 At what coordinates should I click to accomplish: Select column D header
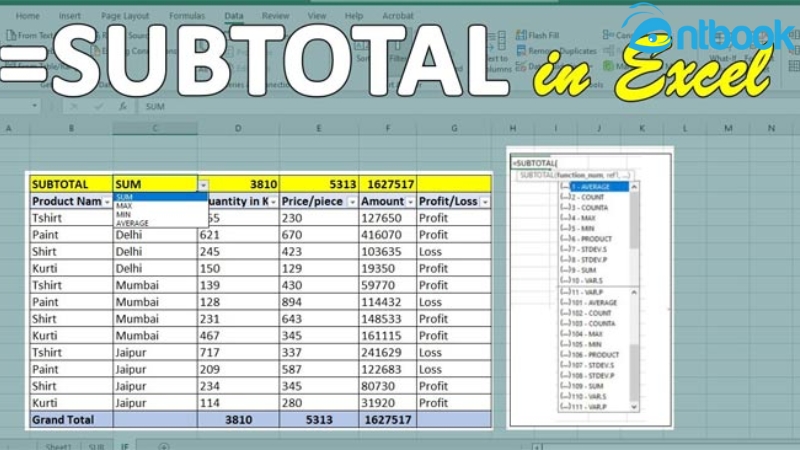(238, 129)
